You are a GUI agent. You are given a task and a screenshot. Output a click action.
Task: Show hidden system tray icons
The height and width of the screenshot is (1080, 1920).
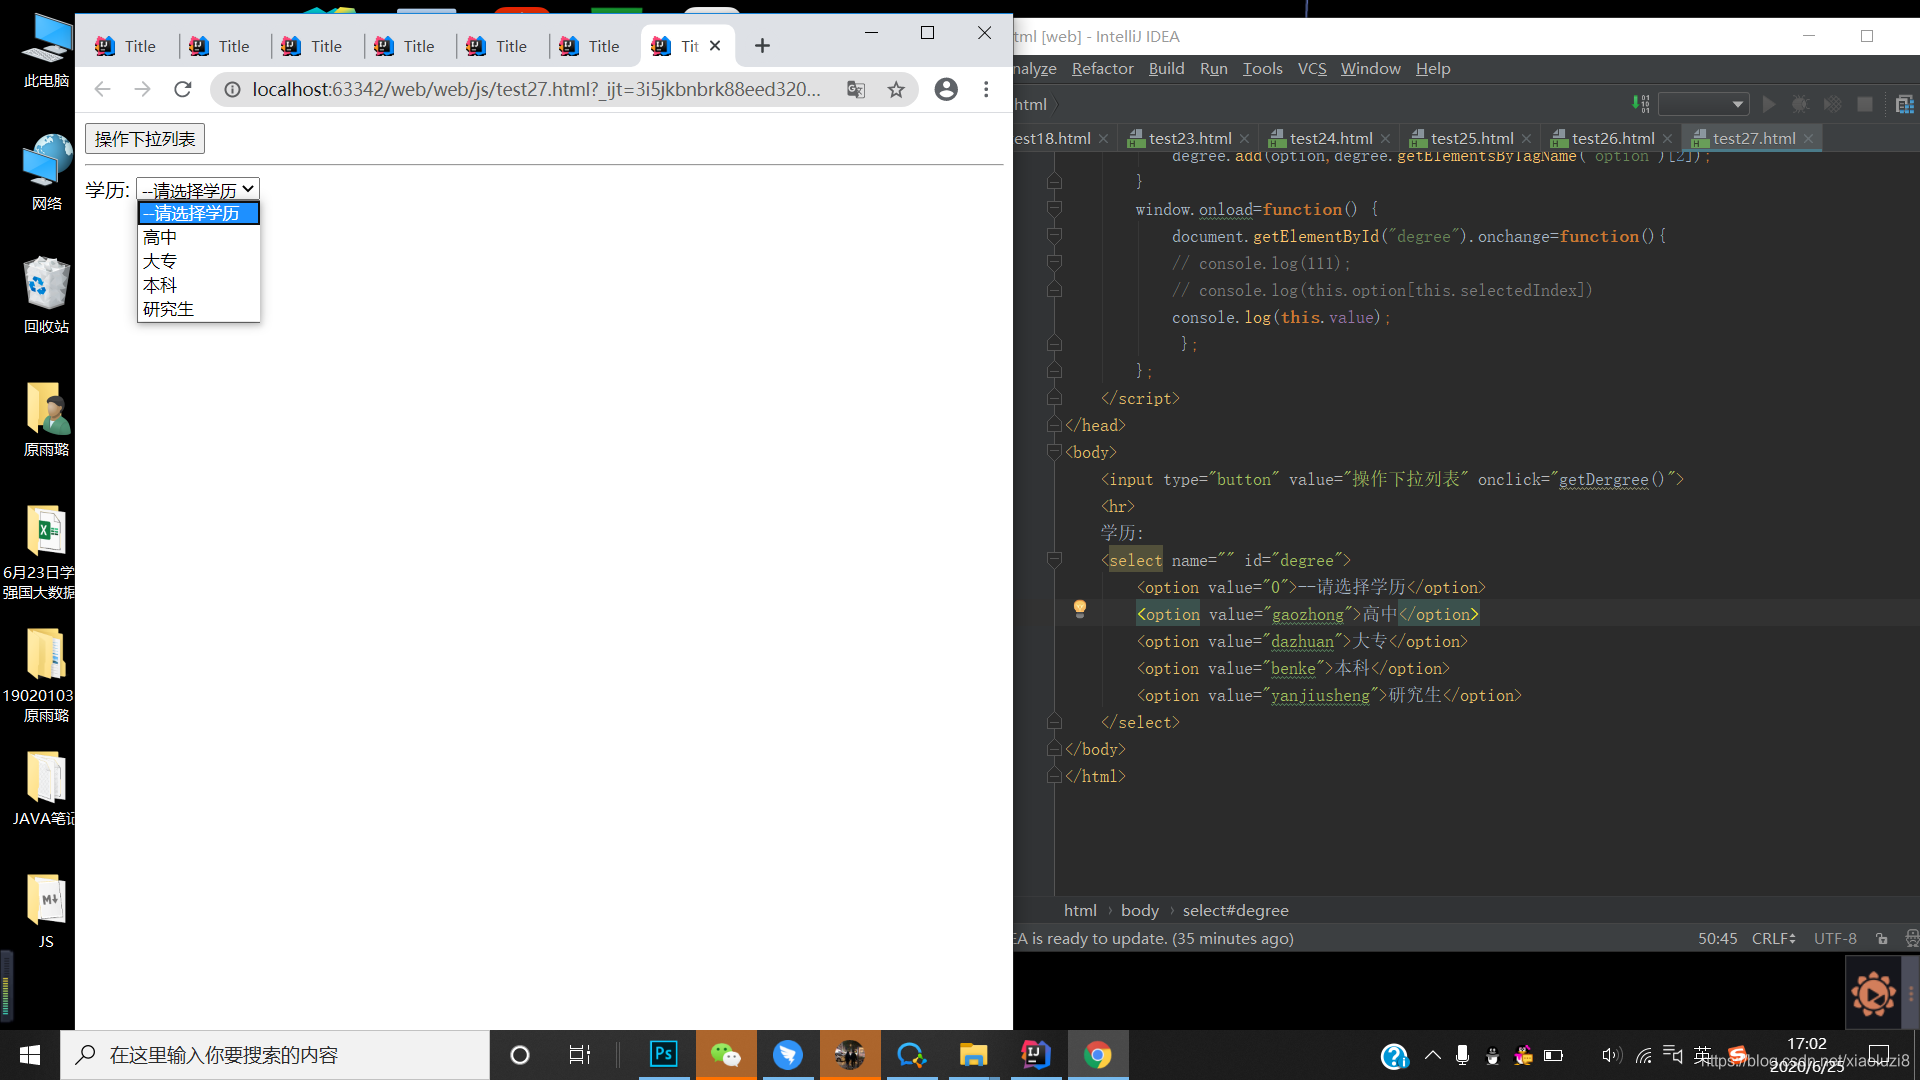1432,1055
